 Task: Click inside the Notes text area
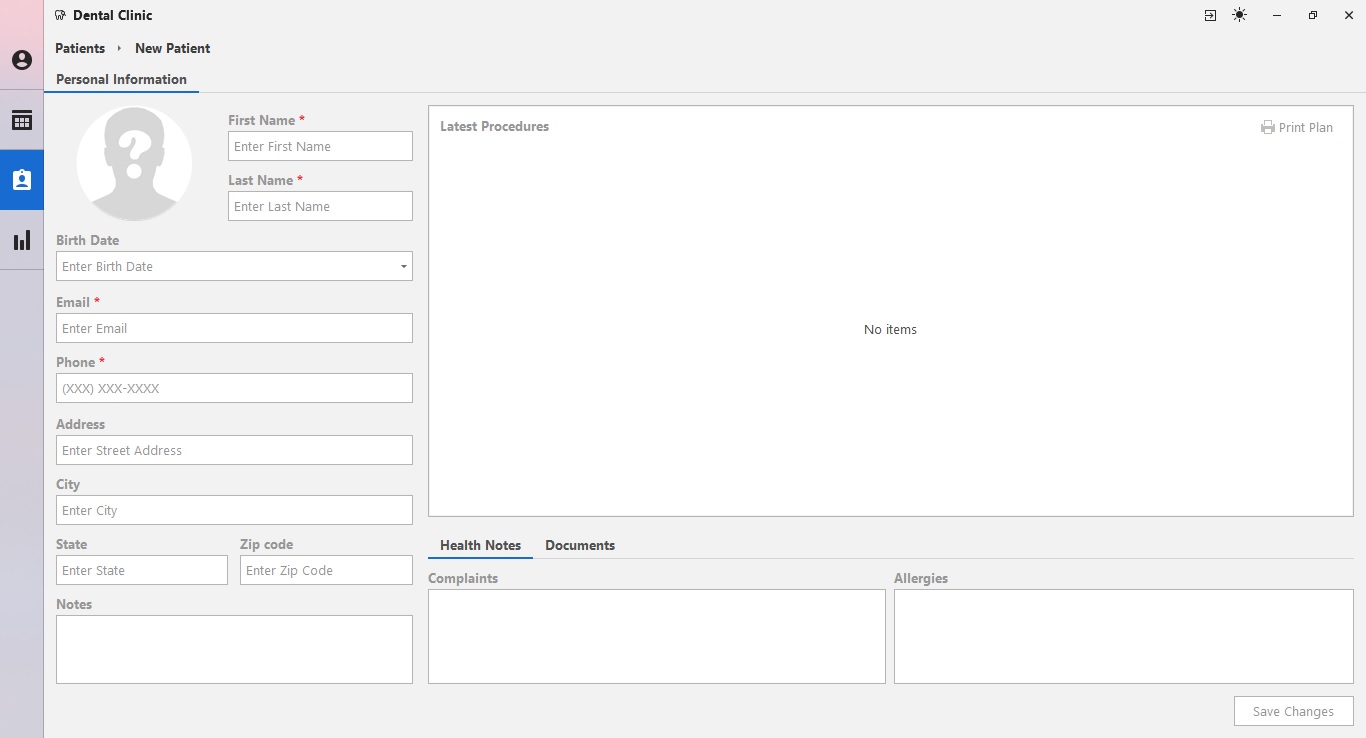point(234,650)
